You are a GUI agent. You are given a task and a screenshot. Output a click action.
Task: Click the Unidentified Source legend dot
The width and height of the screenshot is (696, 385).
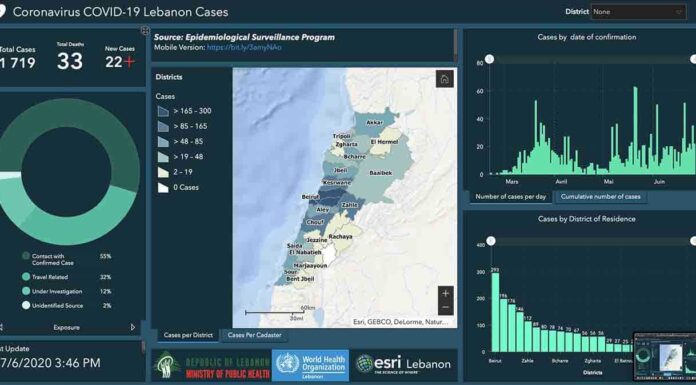click(x=26, y=306)
